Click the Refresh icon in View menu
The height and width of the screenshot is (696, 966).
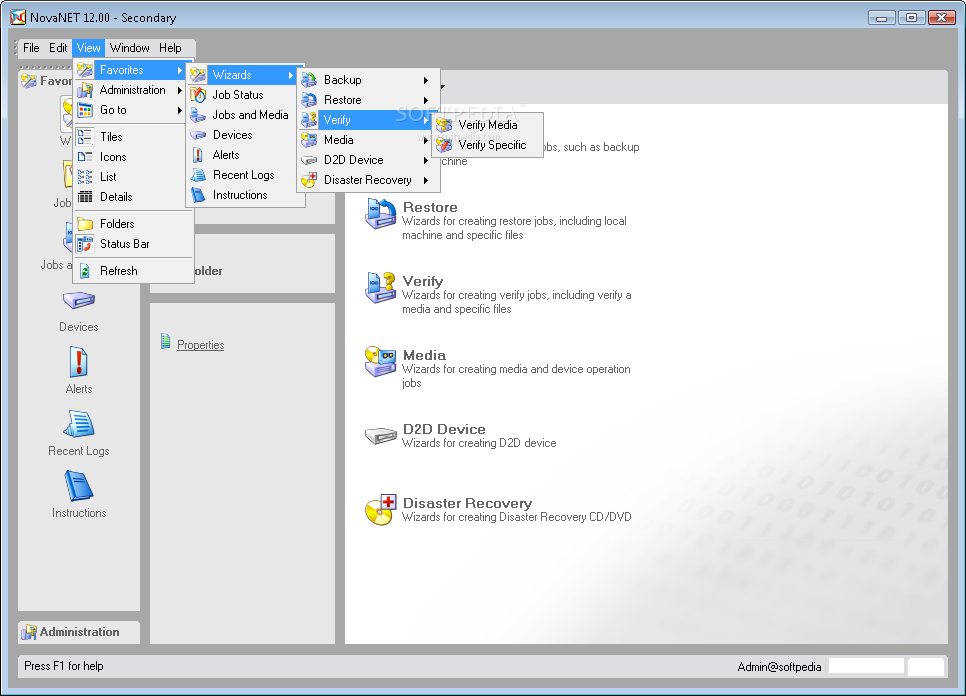click(85, 271)
